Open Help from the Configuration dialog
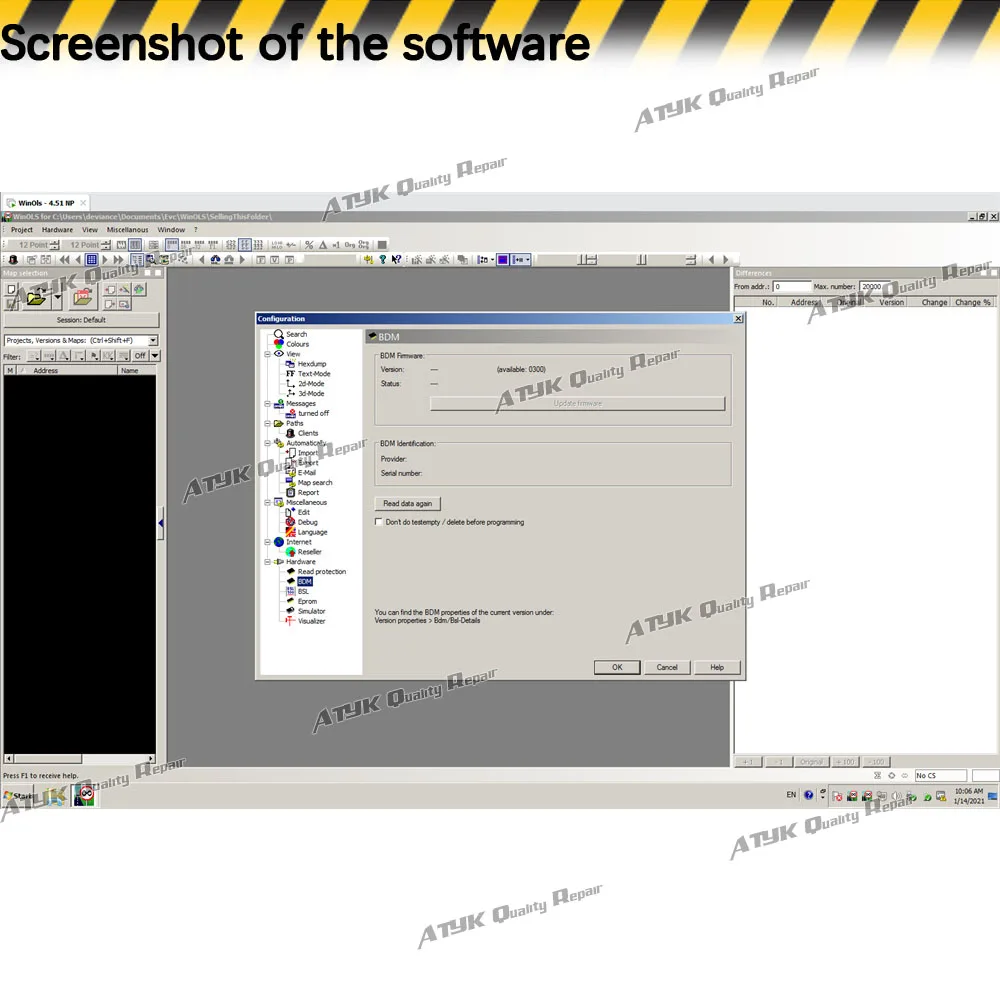 717,667
